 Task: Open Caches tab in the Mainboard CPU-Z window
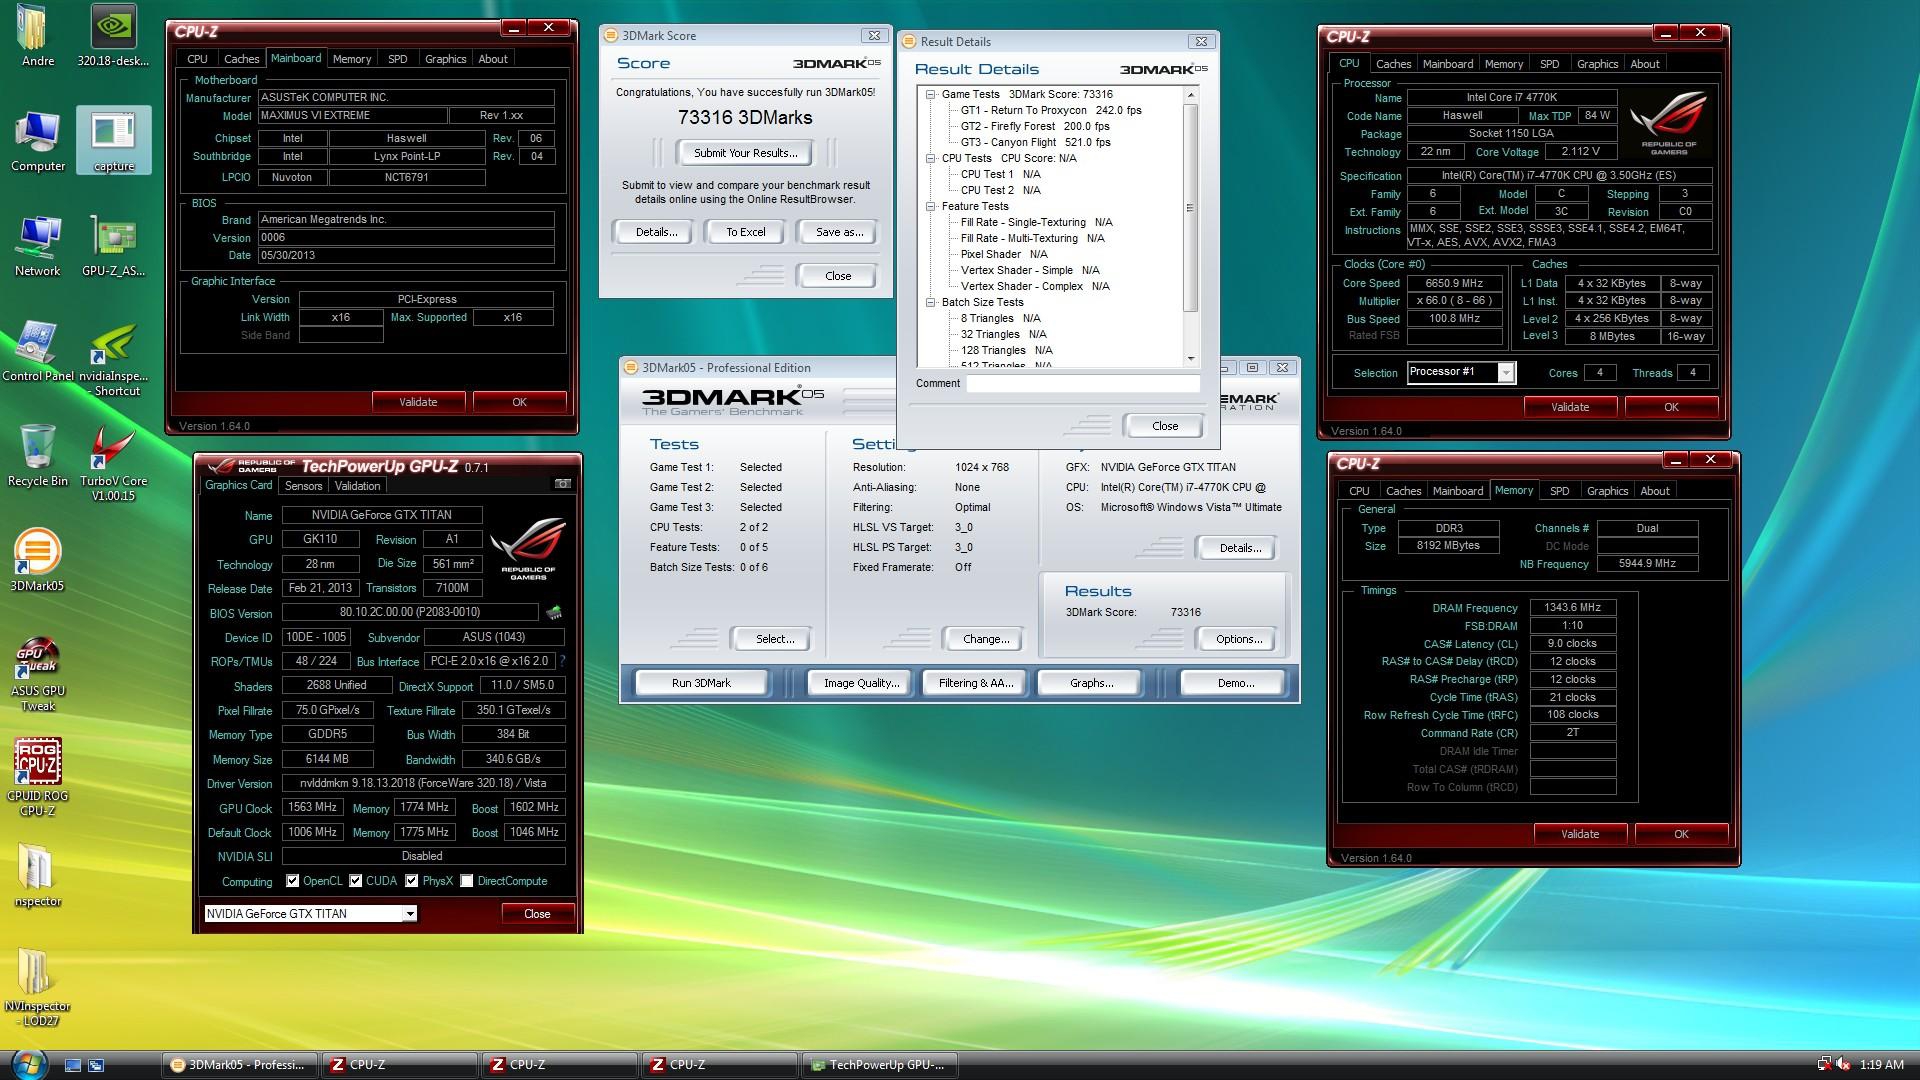click(x=241, y=59)
